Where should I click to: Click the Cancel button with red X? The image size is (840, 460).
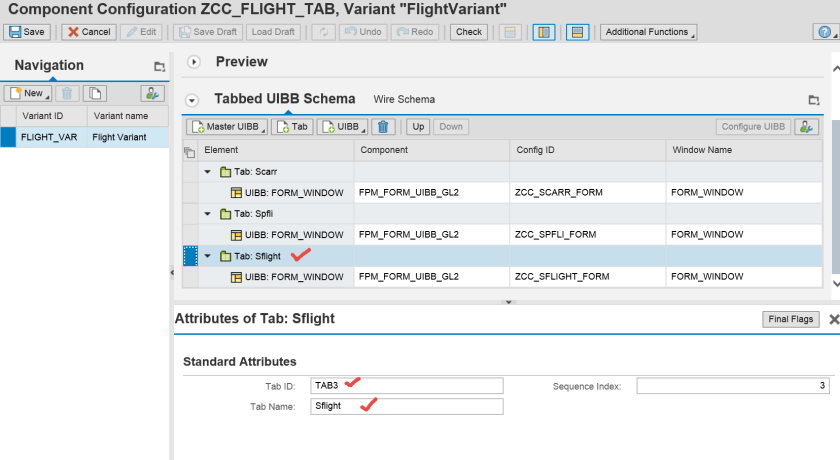pyautogui.click(x=88, y=32)
